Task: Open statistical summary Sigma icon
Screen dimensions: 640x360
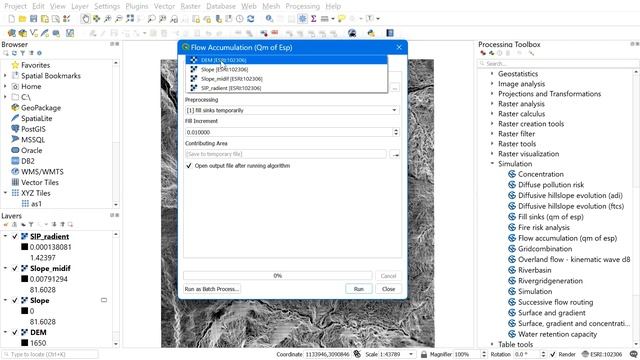Action: point(313,19)
